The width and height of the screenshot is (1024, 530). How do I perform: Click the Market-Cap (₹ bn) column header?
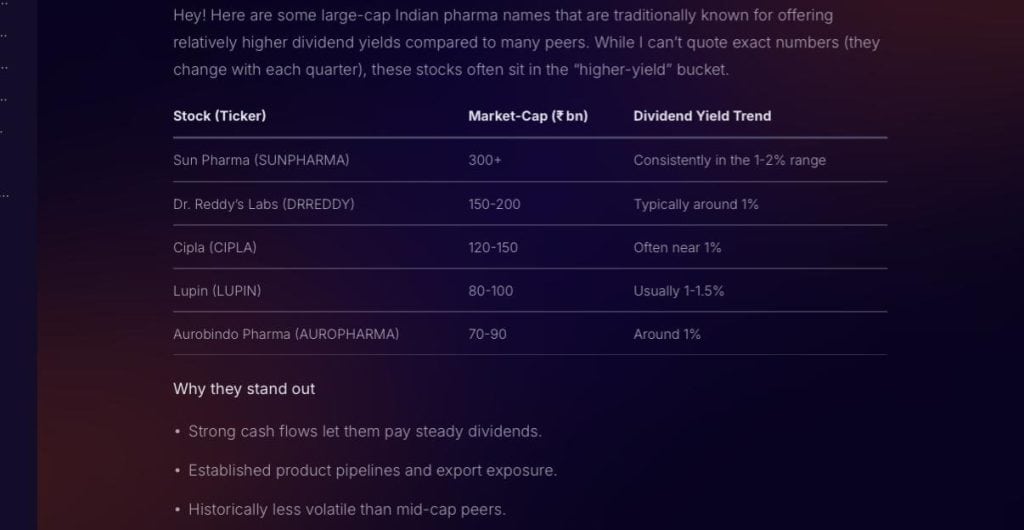(527, 116)
